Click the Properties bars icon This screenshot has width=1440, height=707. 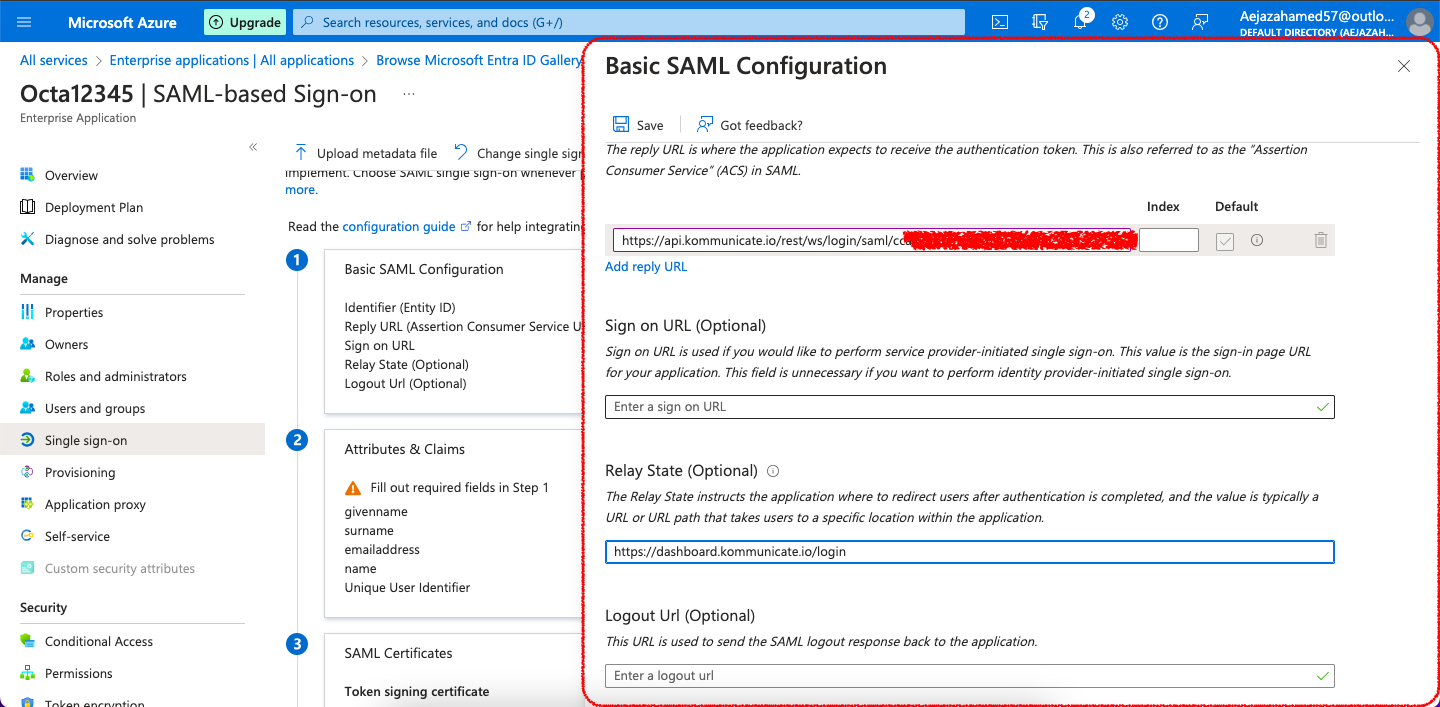28,312
